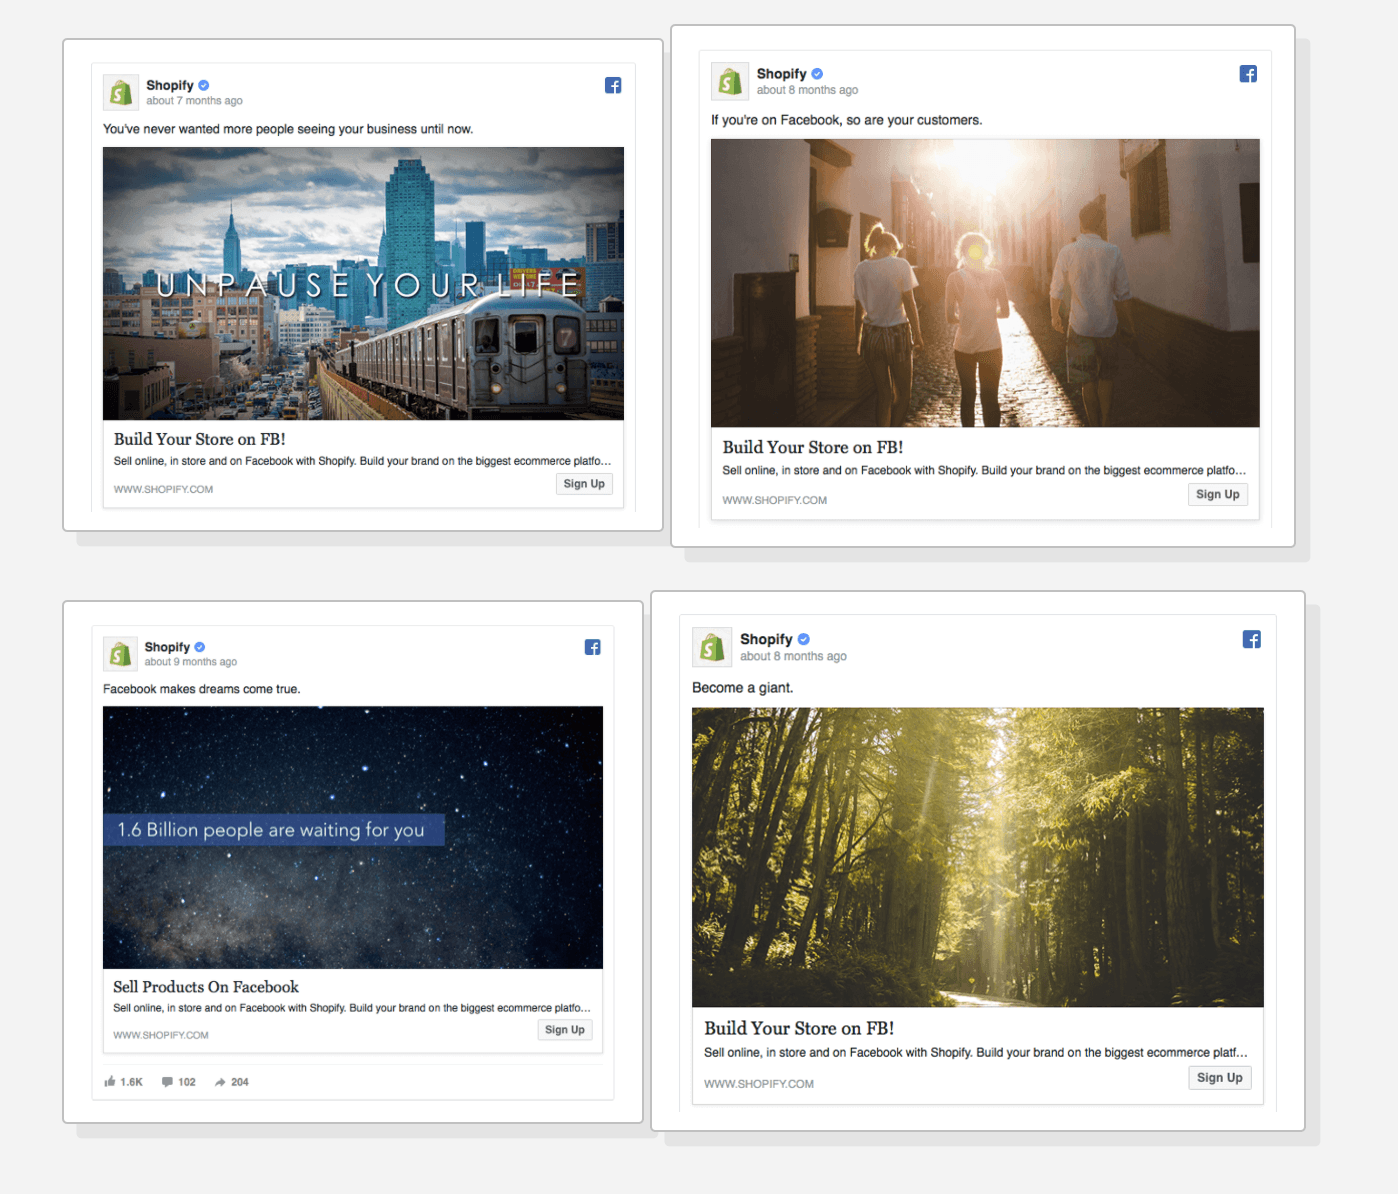Image resolution: width=1398 pixels, height=1194 pixels.
Task: Click the 102 comments icon
Action: pos(167,1082)
